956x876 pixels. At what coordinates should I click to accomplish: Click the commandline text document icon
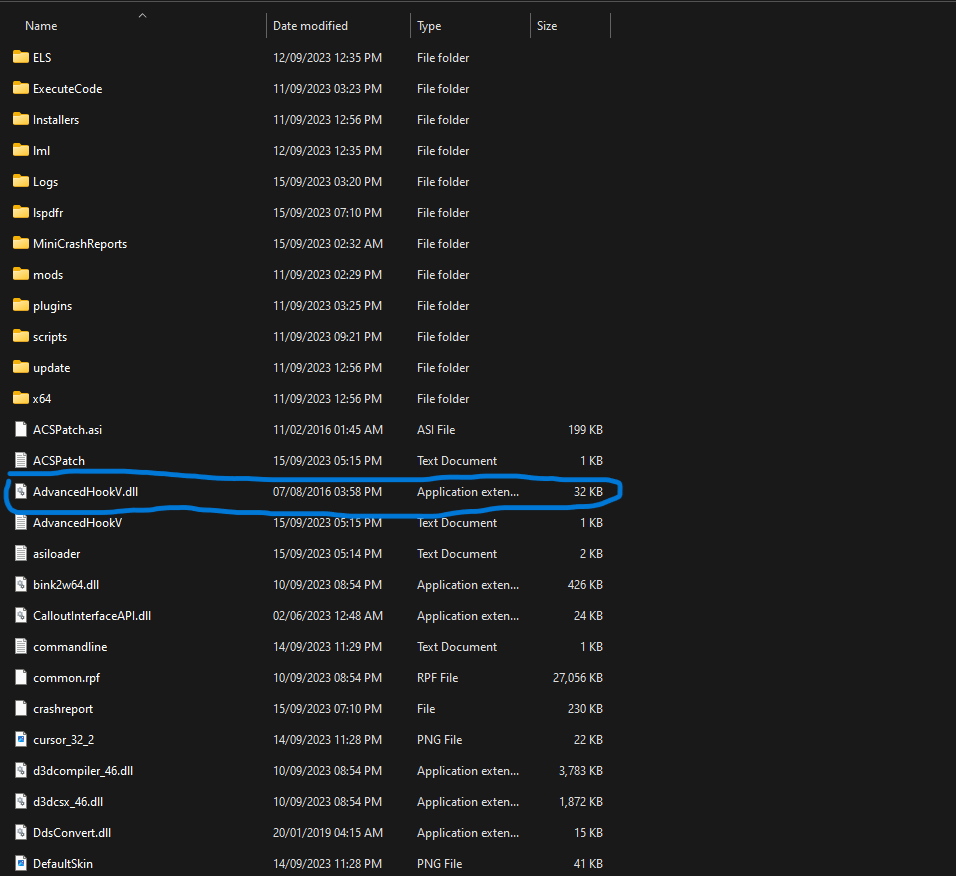21,646
